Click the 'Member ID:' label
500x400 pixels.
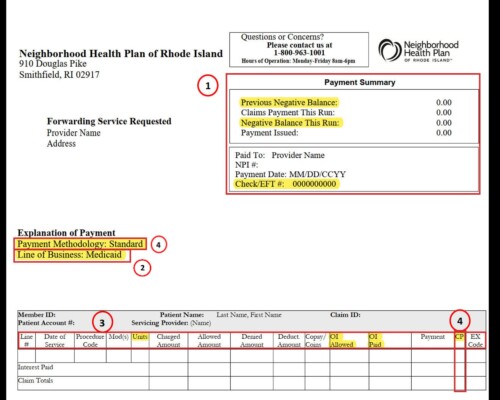point(37,315)
